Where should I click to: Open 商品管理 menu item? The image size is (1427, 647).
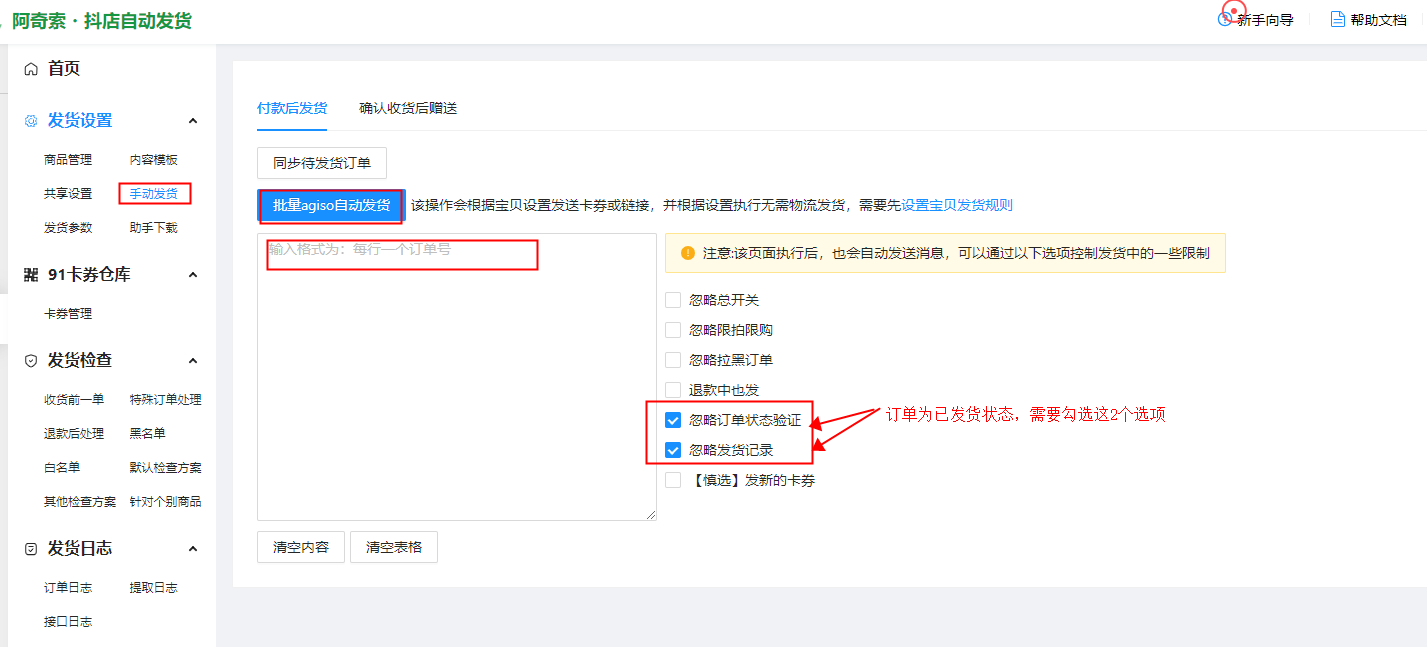[x=68, y=160]
